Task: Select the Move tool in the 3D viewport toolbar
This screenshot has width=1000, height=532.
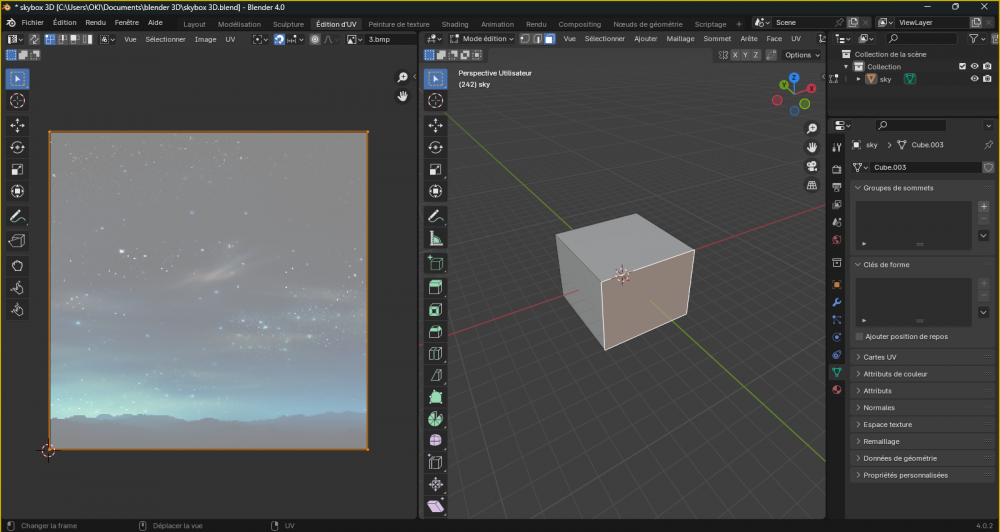Action: 436,125
